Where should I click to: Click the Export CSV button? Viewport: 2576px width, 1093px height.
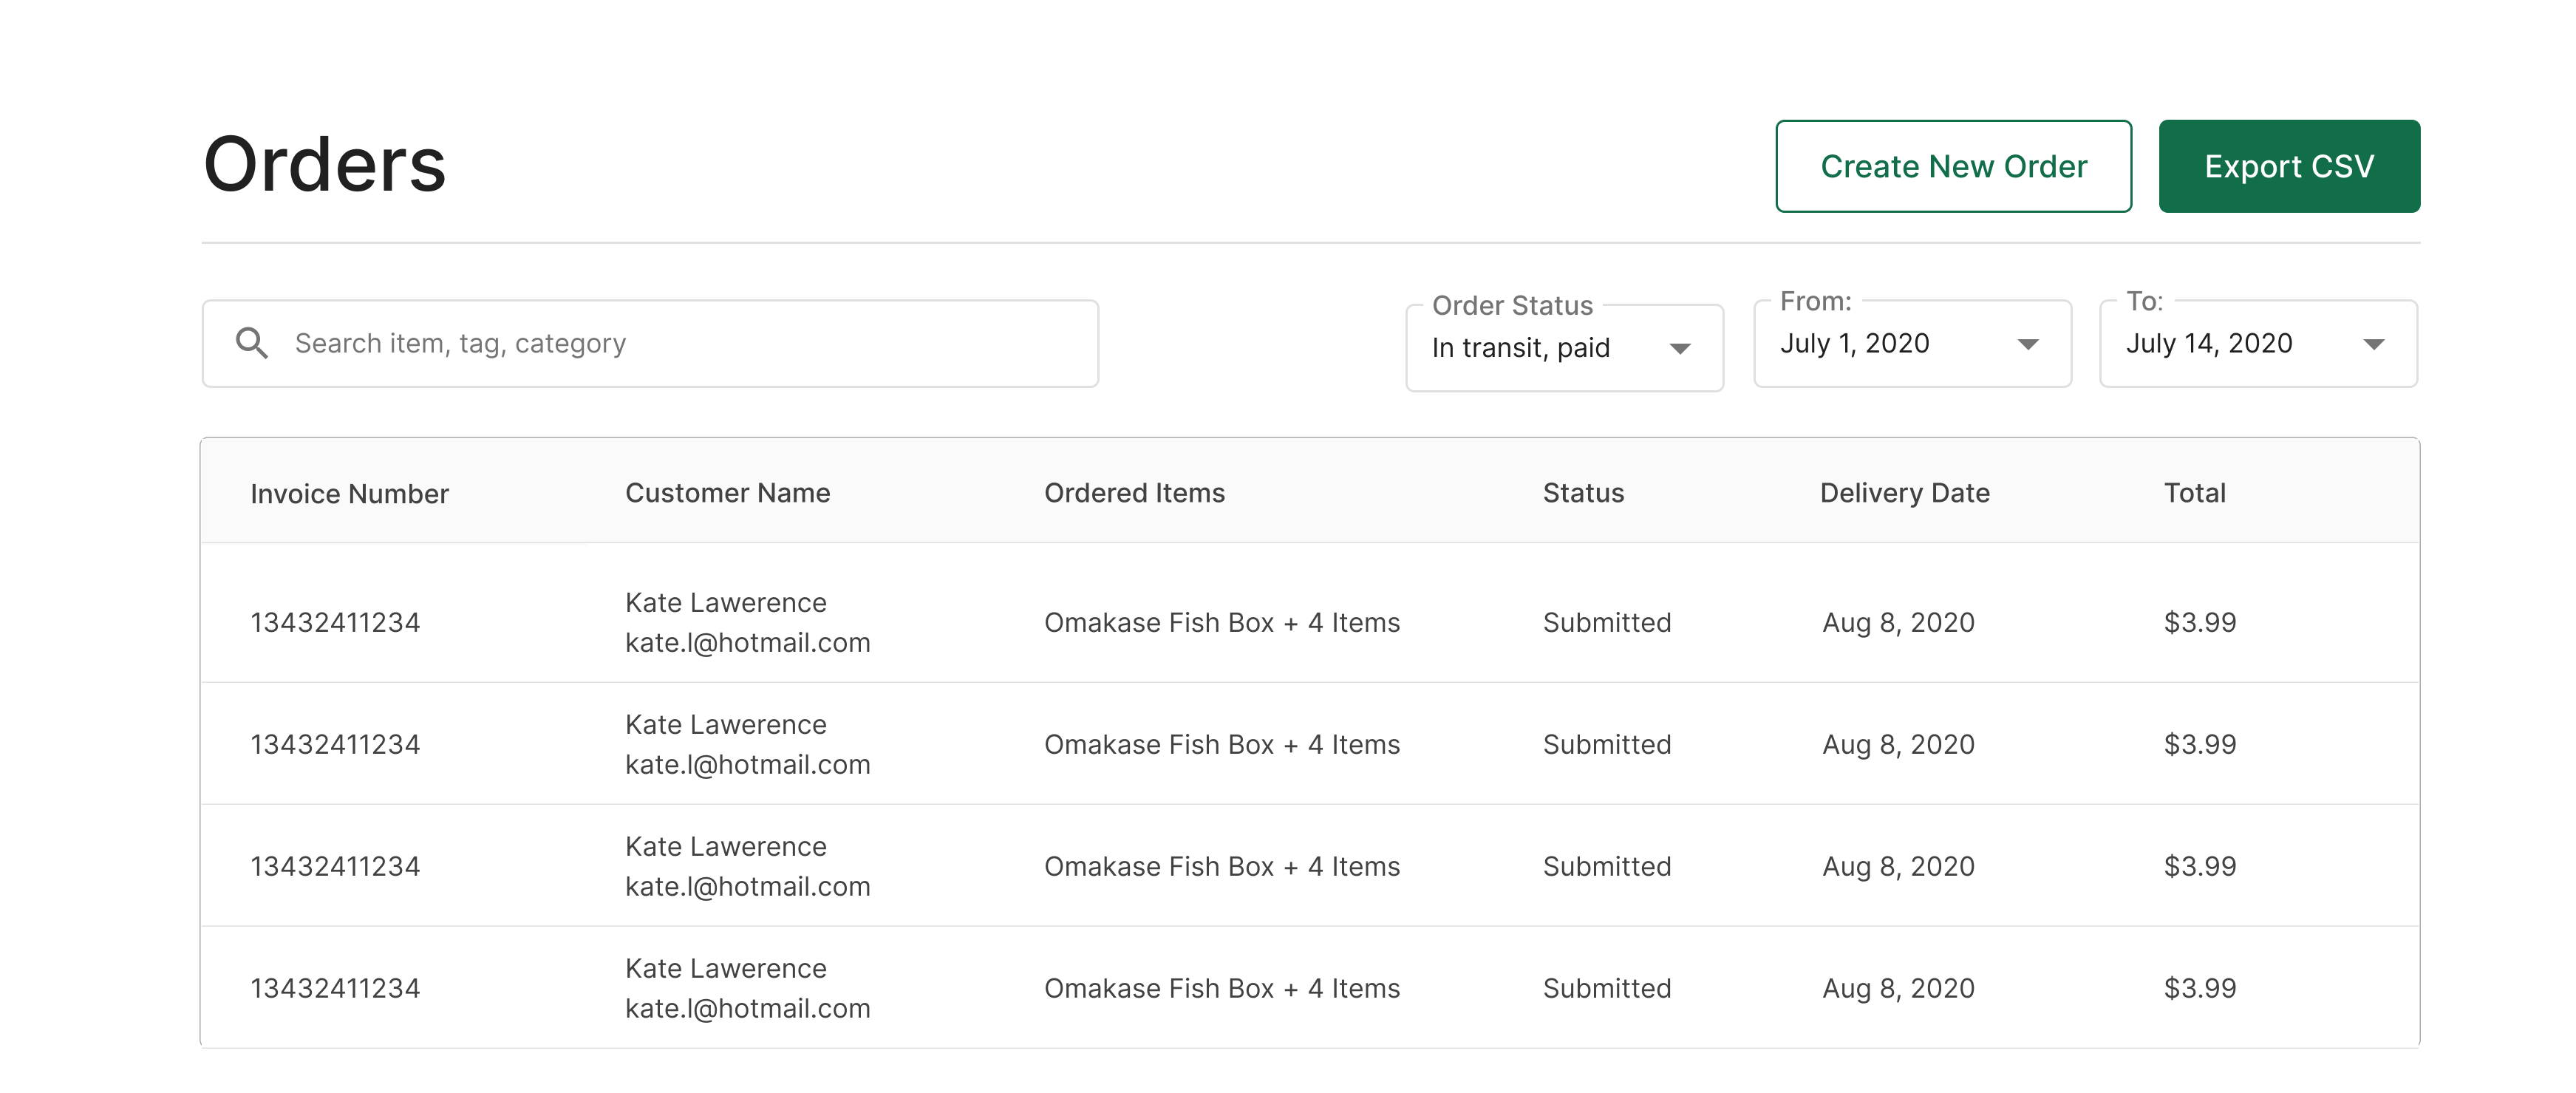click(2289, 166)
